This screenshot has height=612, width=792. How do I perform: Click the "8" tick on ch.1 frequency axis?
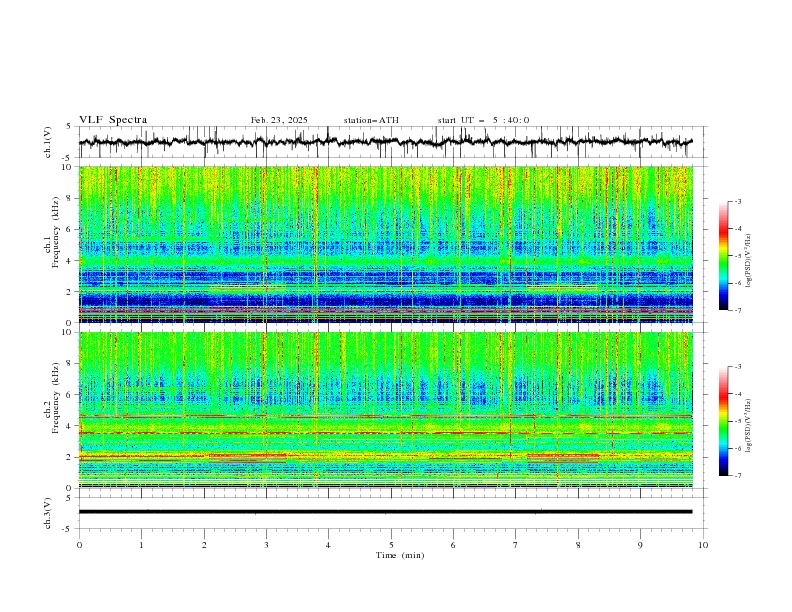click(x=70, y=198)
